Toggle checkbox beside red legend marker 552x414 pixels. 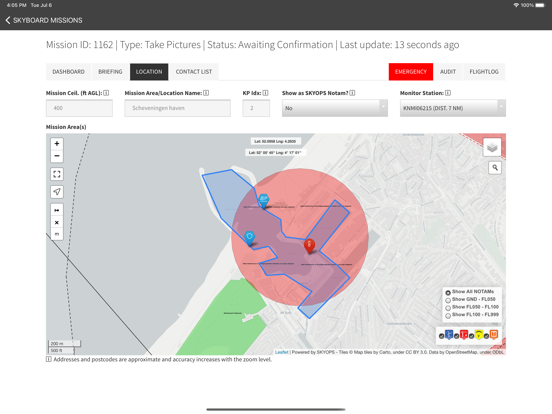457,336
